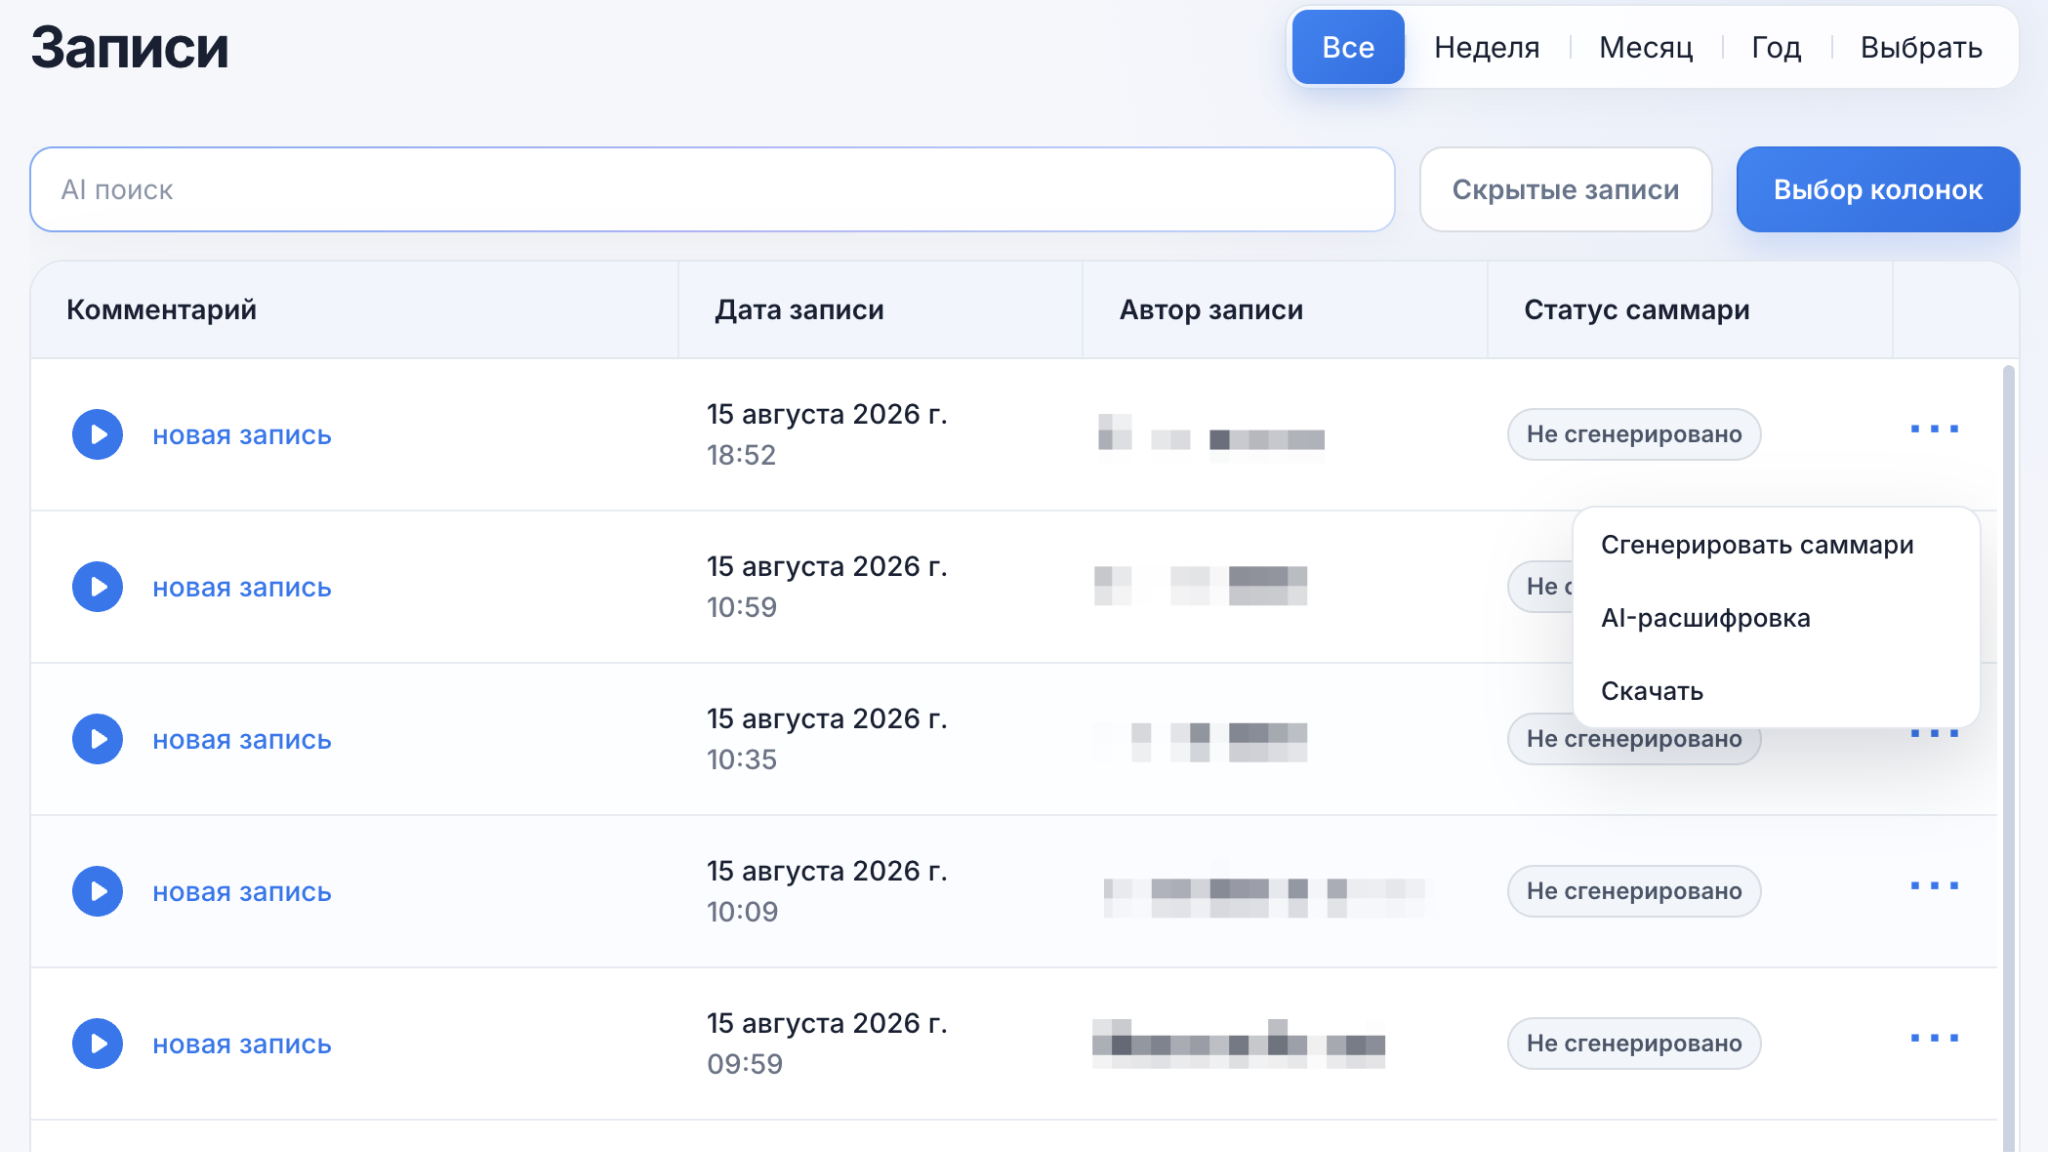Choose custom period with Выбрать
The image size is (2048, 1152).
1921,47
